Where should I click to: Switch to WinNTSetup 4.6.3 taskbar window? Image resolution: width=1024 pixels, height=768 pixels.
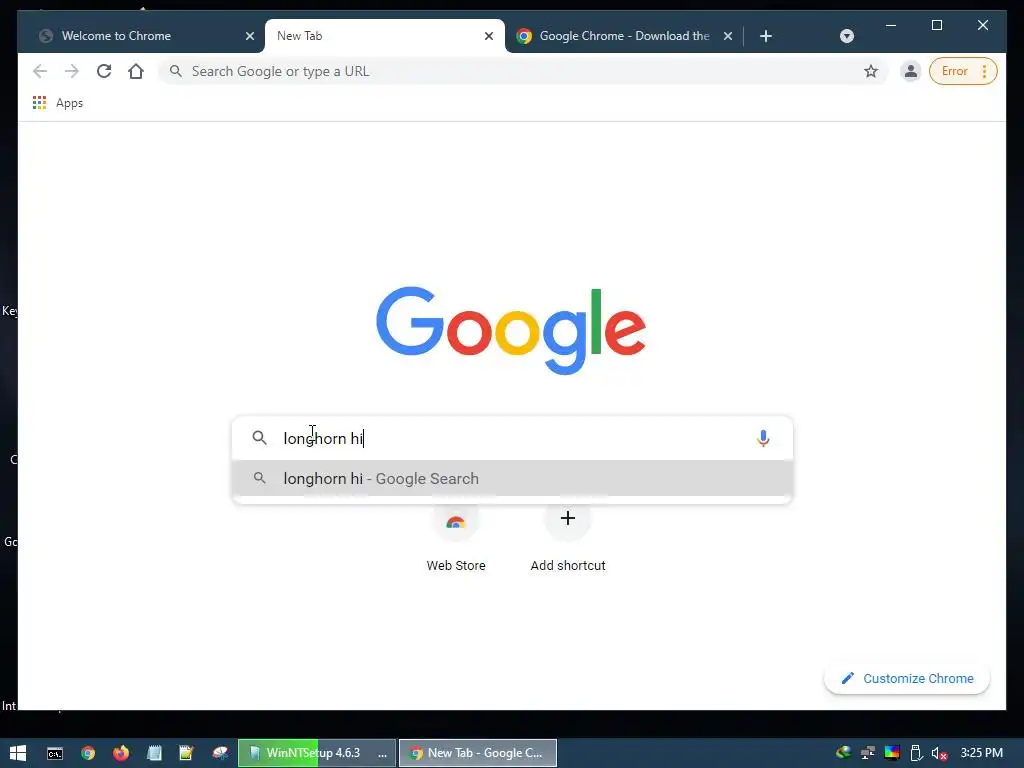[x=317, y=753]
